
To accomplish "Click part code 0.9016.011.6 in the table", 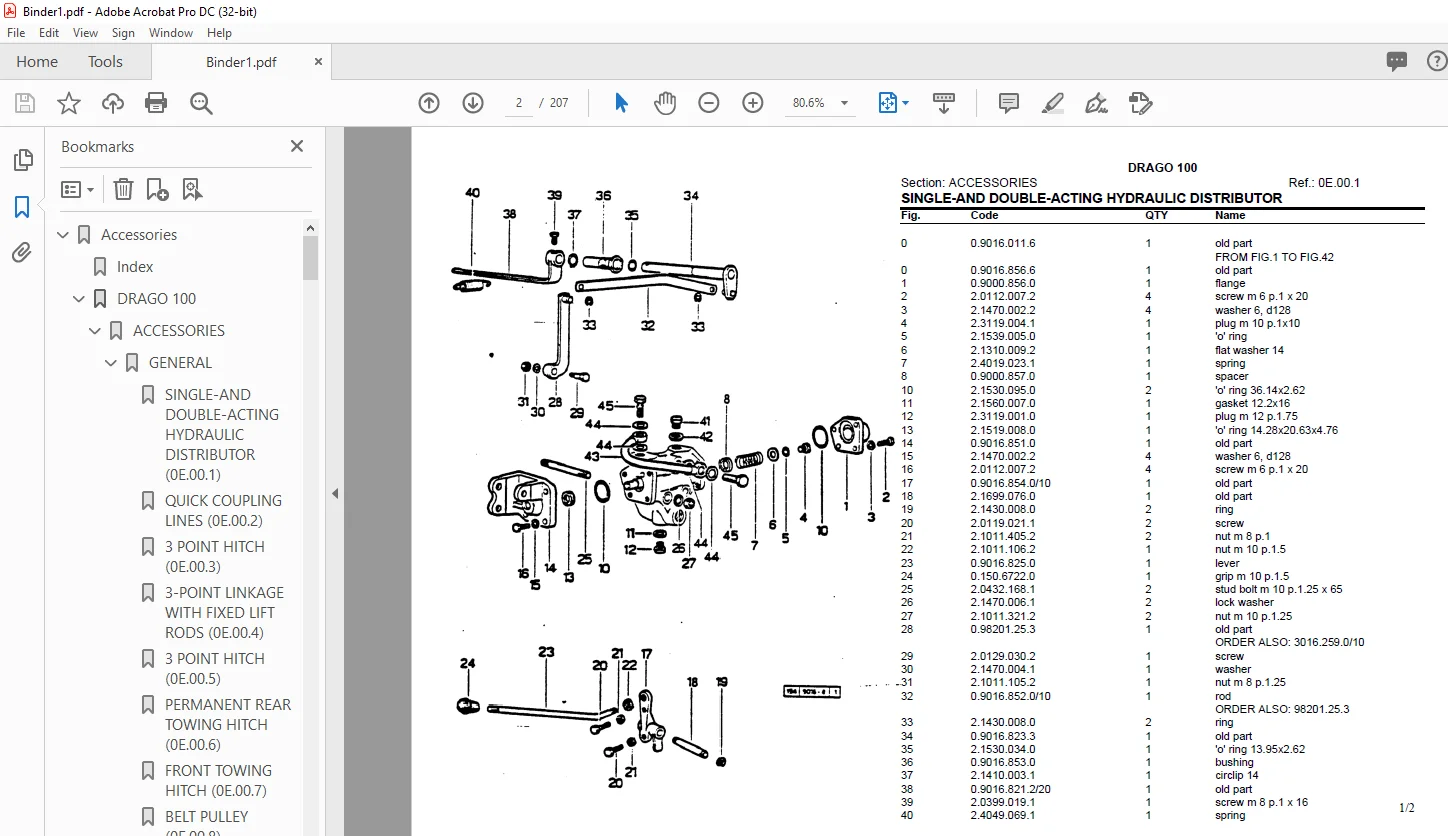I will [x=1003, y=243].
